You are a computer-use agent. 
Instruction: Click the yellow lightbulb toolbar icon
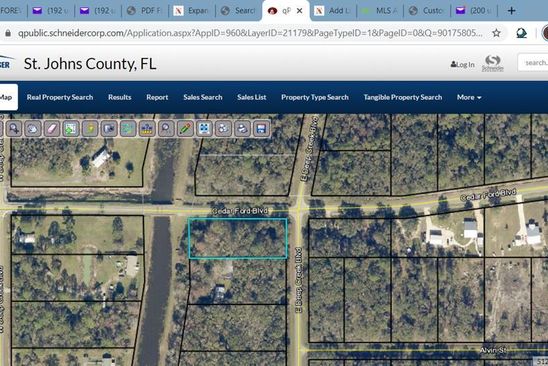coord(90,129)
